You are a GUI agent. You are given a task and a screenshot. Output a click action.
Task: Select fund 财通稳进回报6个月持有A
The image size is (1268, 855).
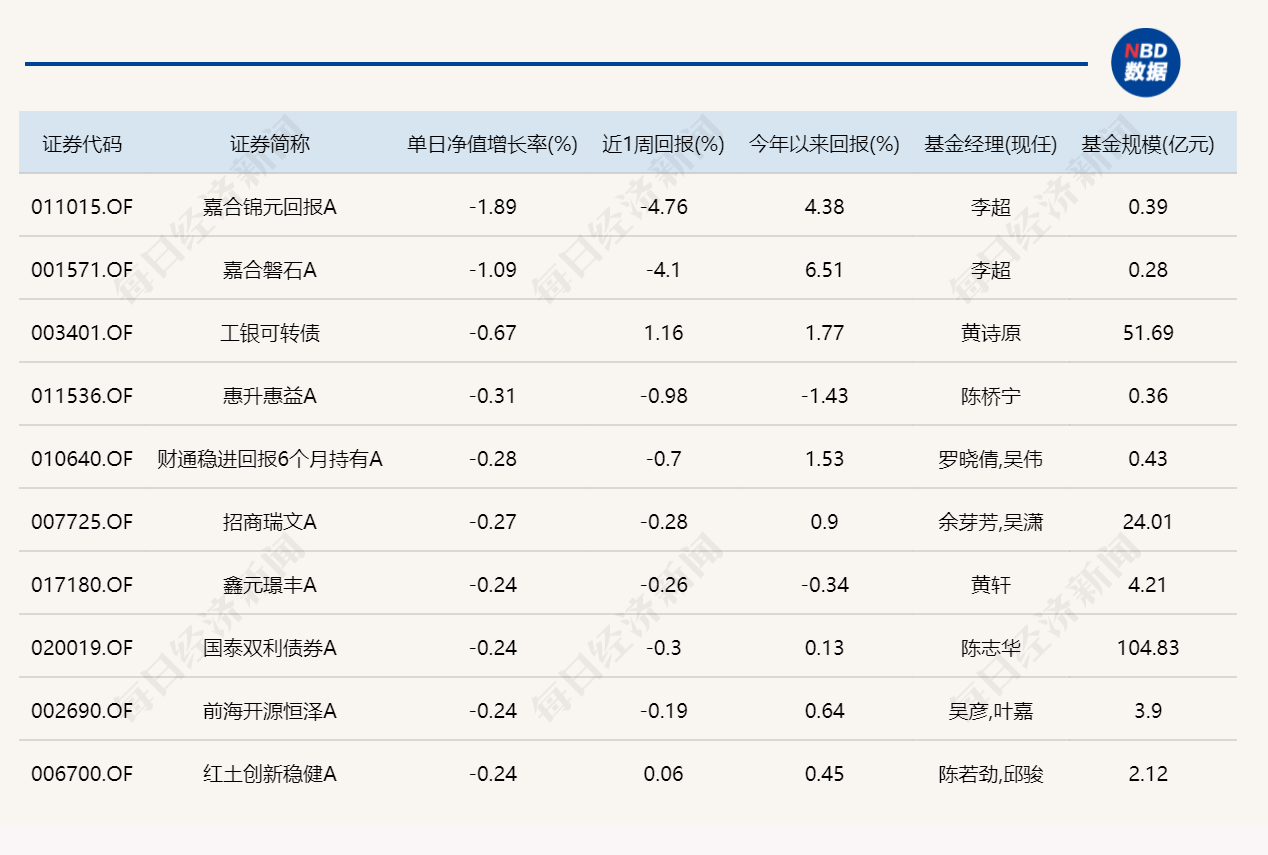tap(267, 458)
